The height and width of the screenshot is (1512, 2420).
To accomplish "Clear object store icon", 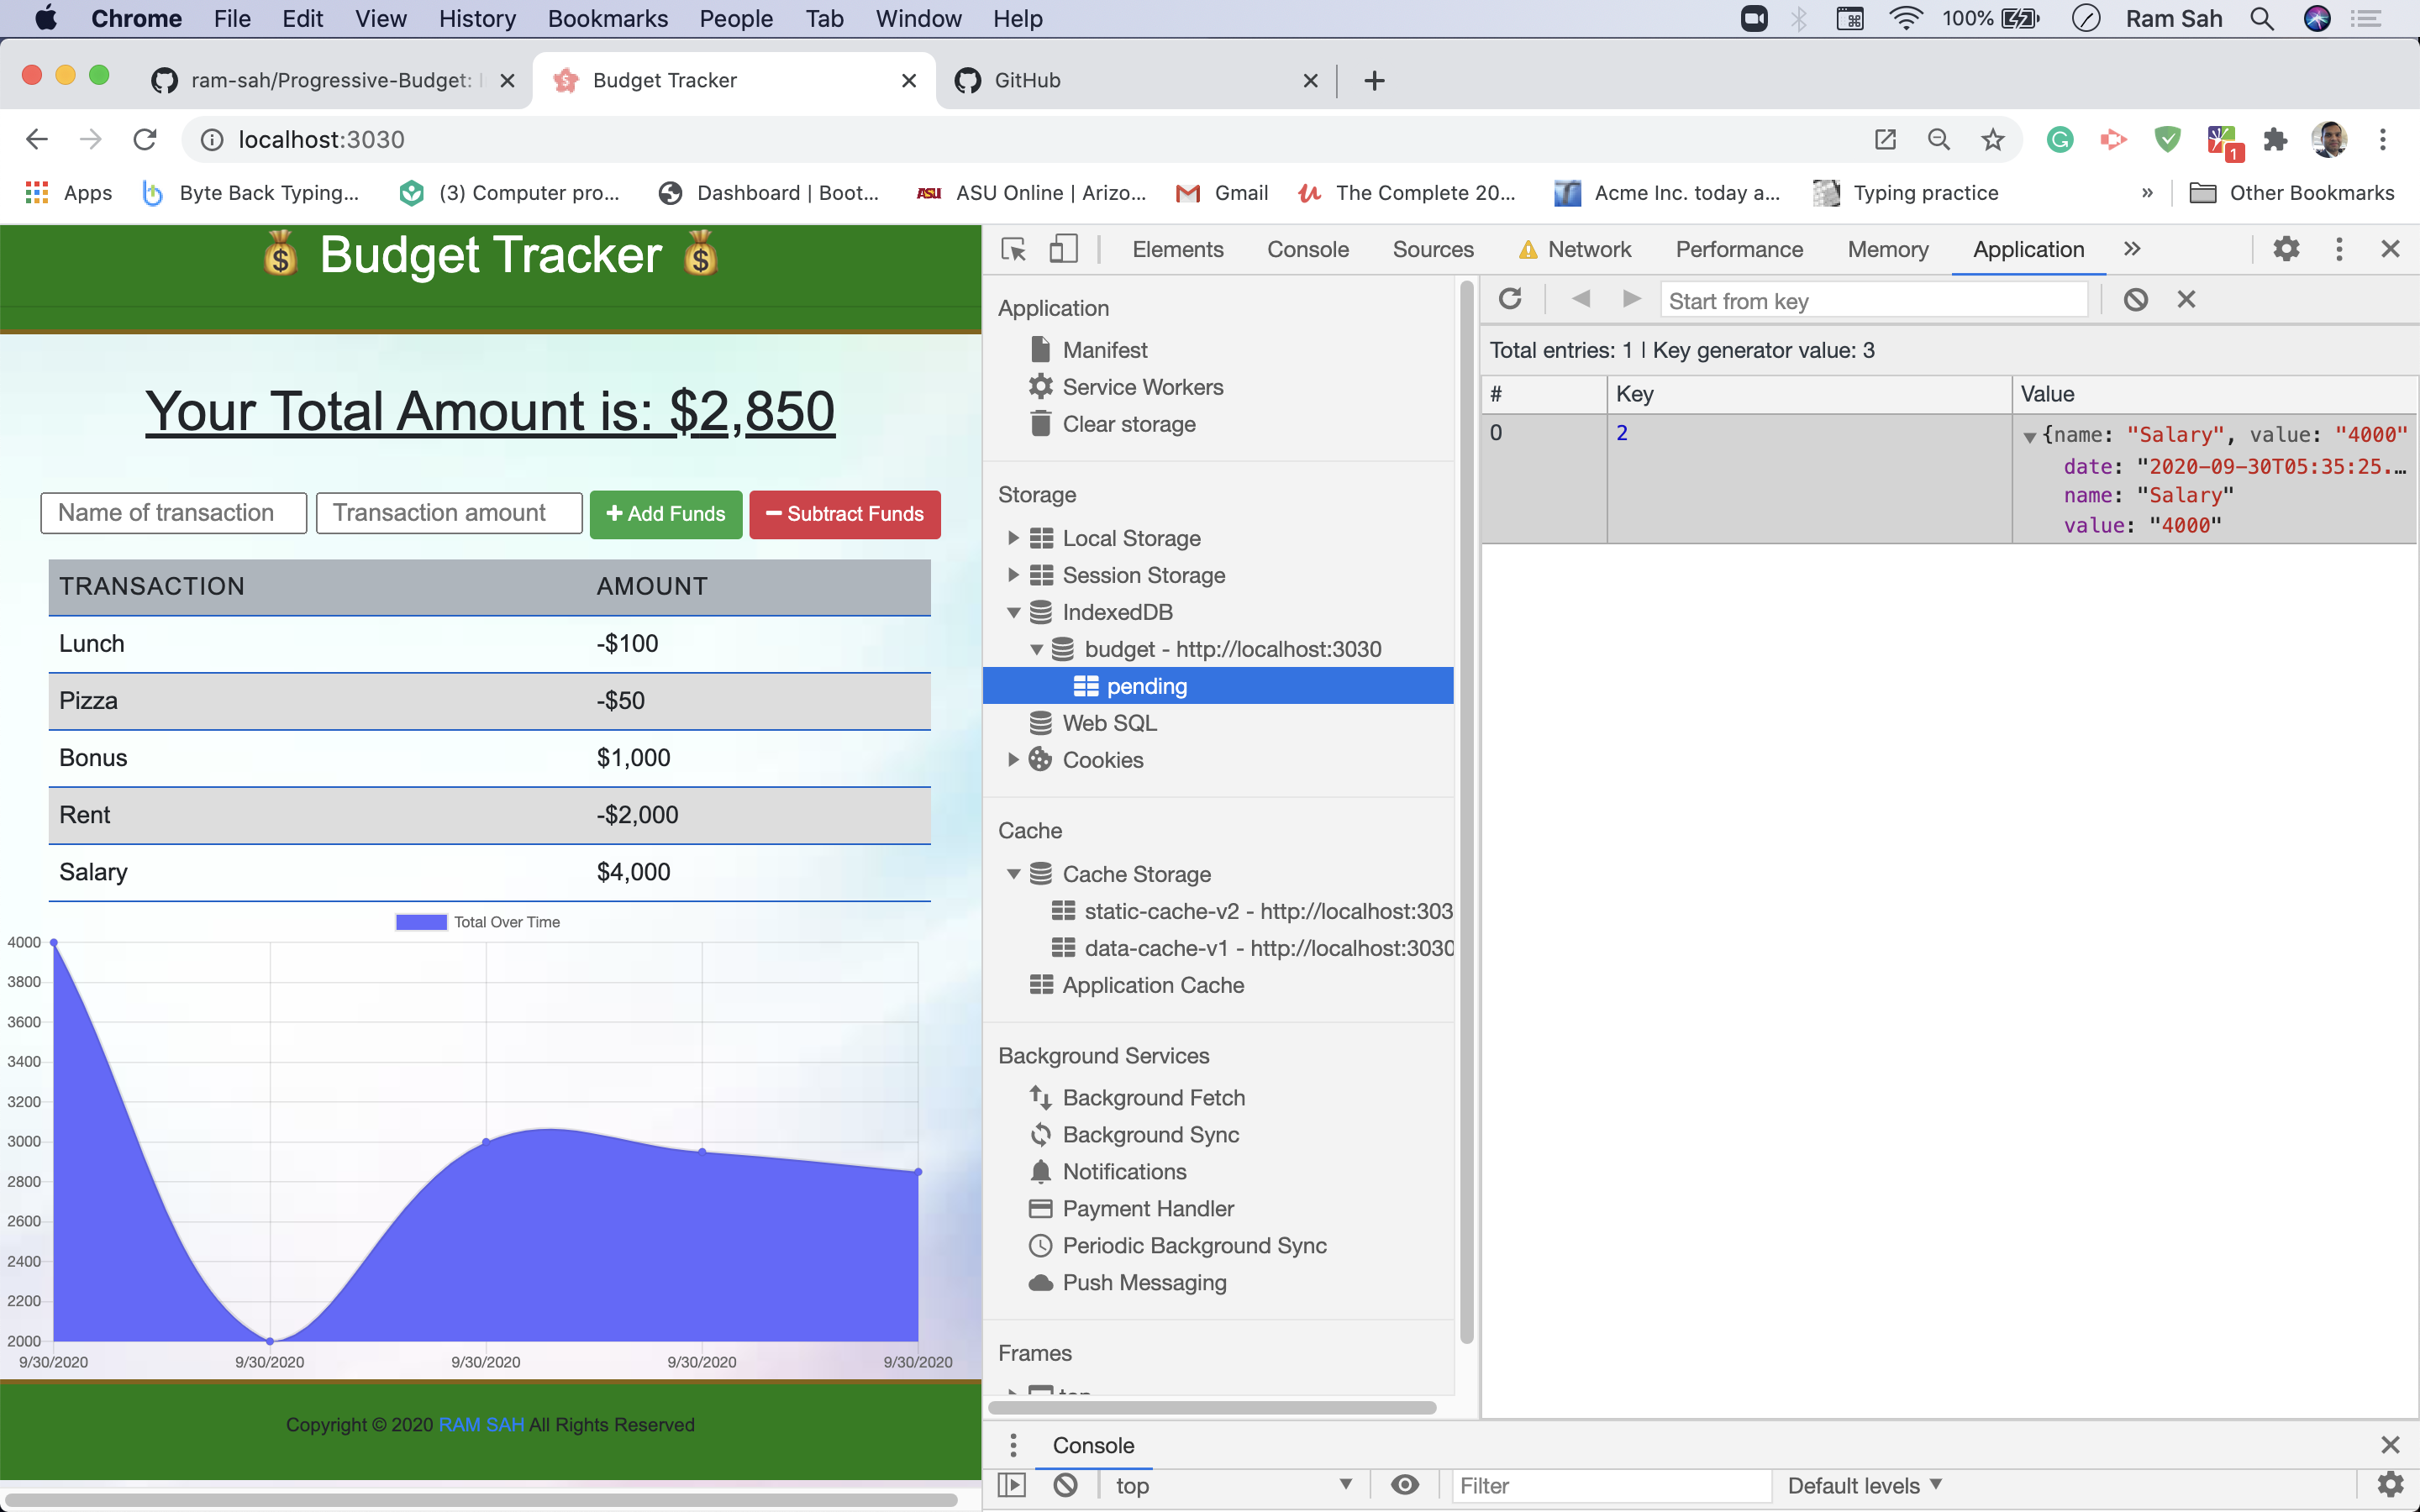I will click(2135, 299).
